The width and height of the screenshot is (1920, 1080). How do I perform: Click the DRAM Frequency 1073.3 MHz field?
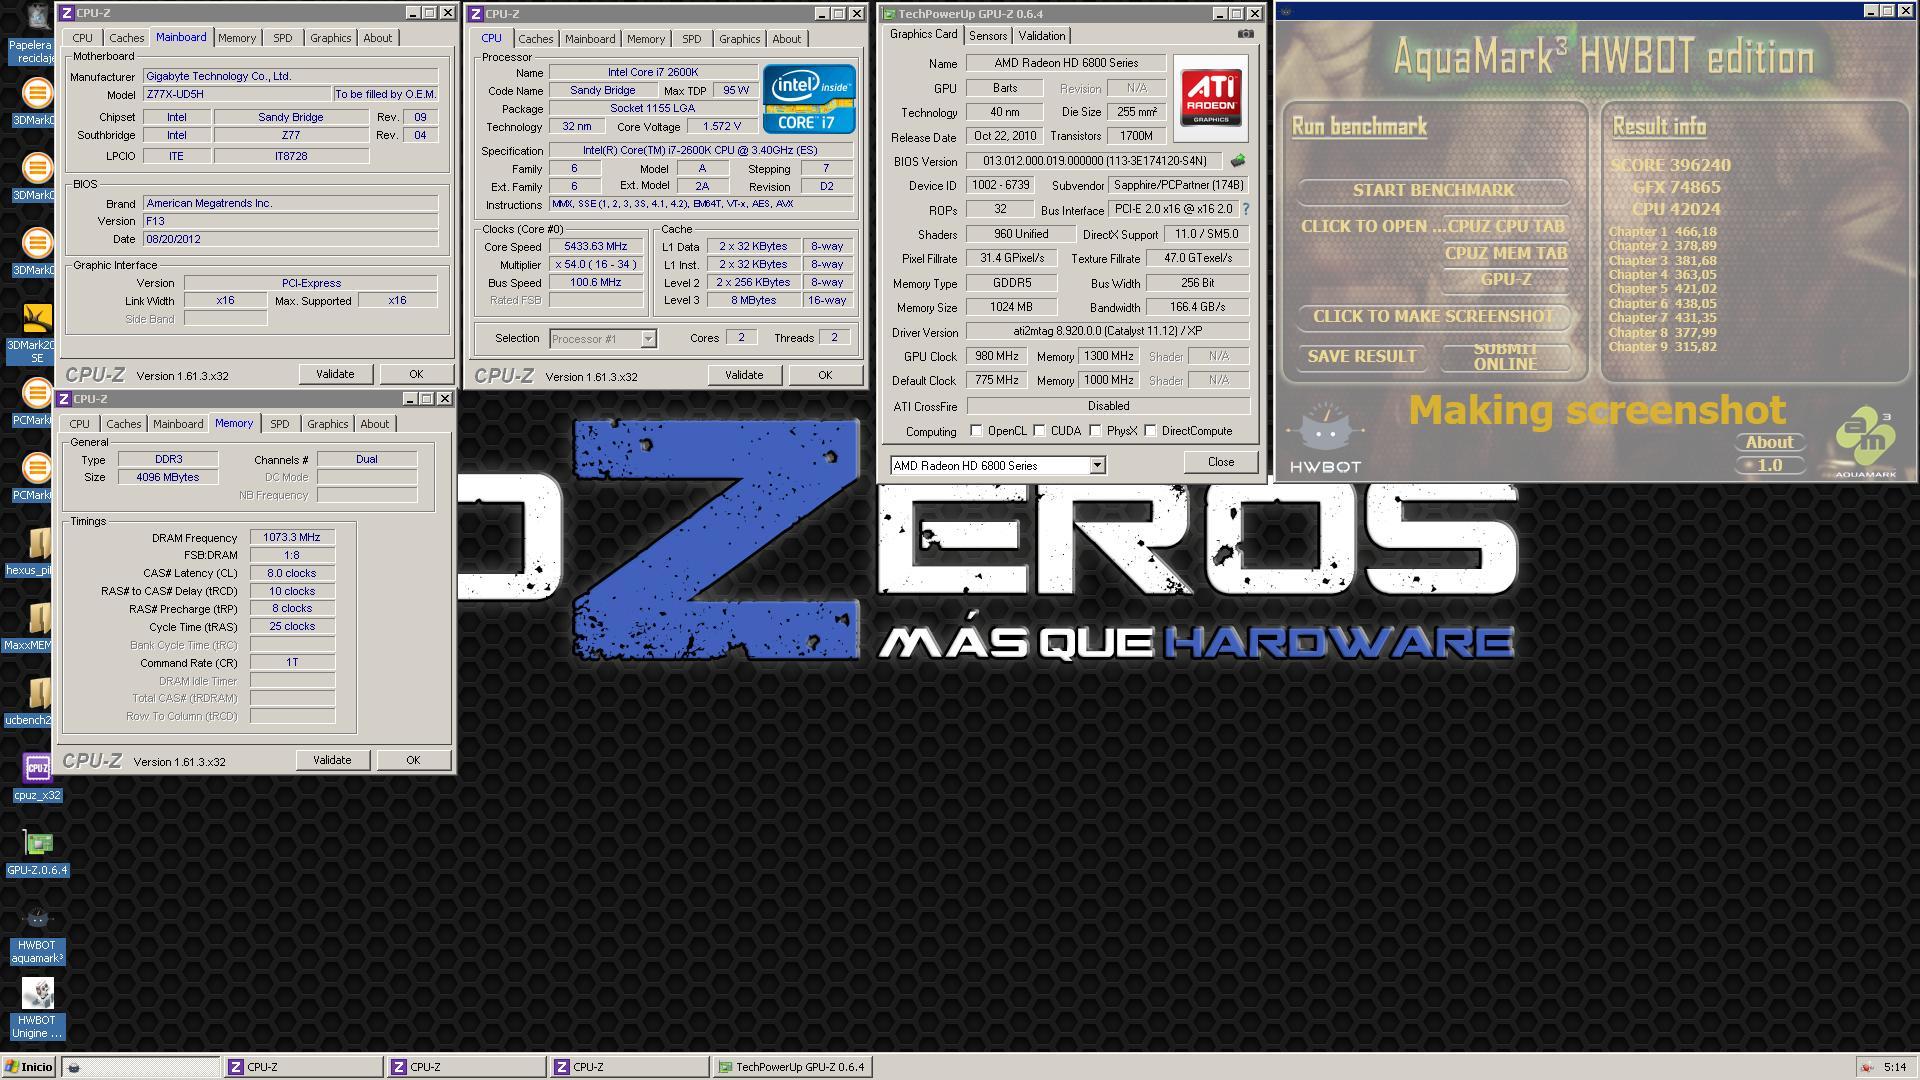tap(292, 538)
